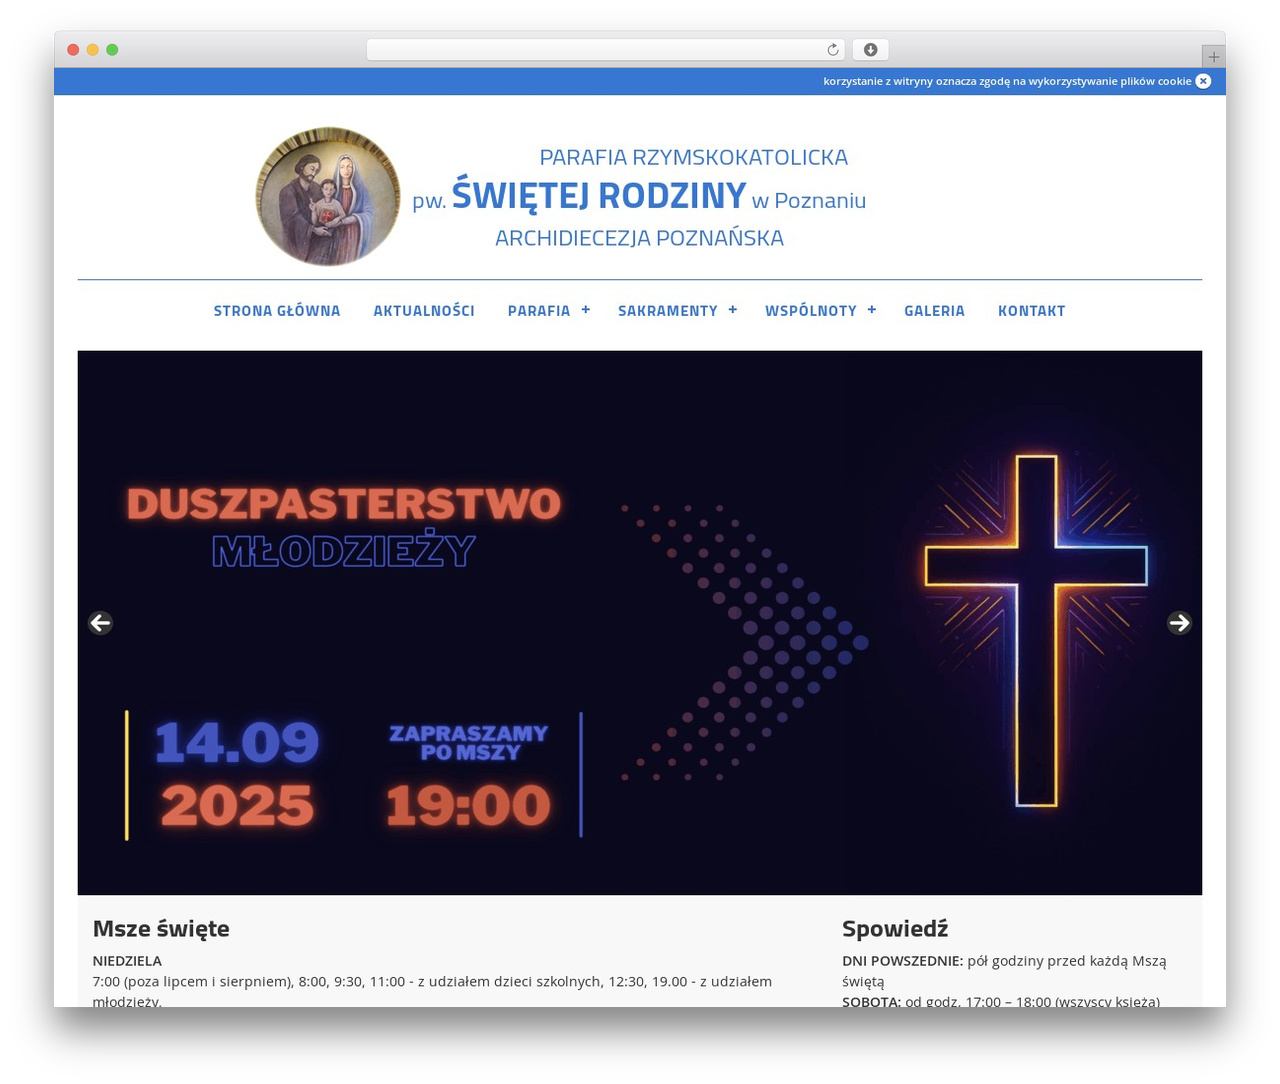The height and width of the screenshot is (1084, 1280).
Task: Click the Duszpasterstwo Młodzieży slider banner
Action: click(x=640, y=622)
